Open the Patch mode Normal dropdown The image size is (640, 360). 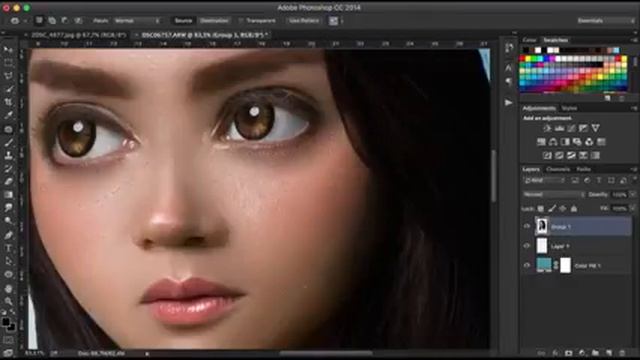tap(138, 20)
